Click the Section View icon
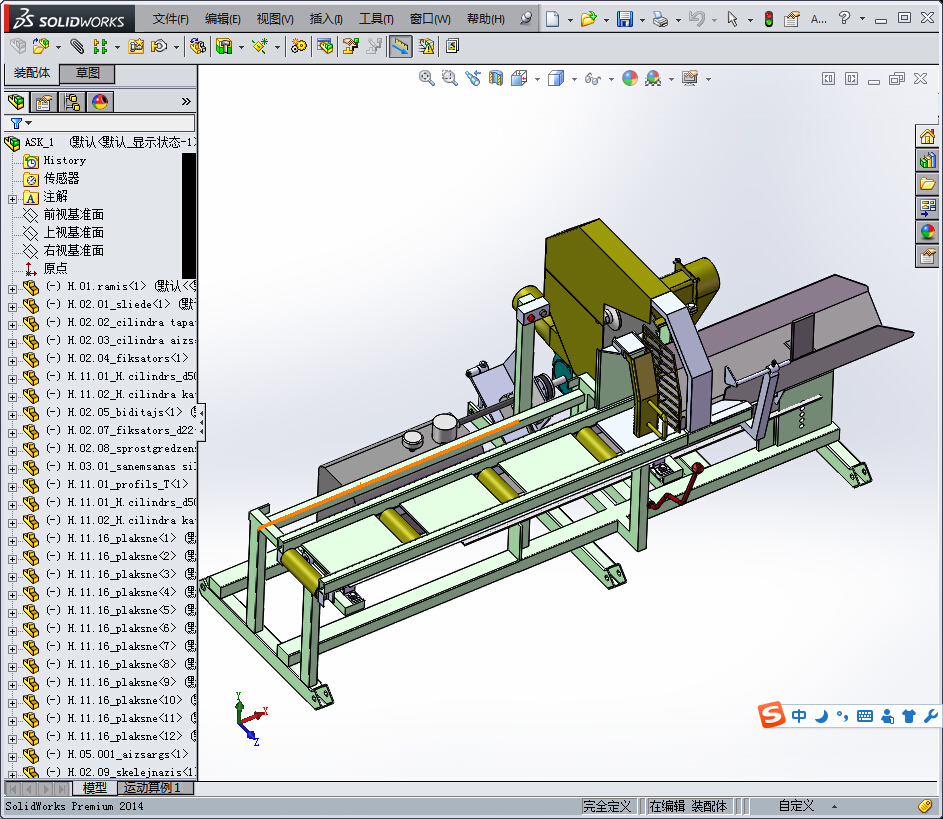943x819 pixels. tap(496, 78)
